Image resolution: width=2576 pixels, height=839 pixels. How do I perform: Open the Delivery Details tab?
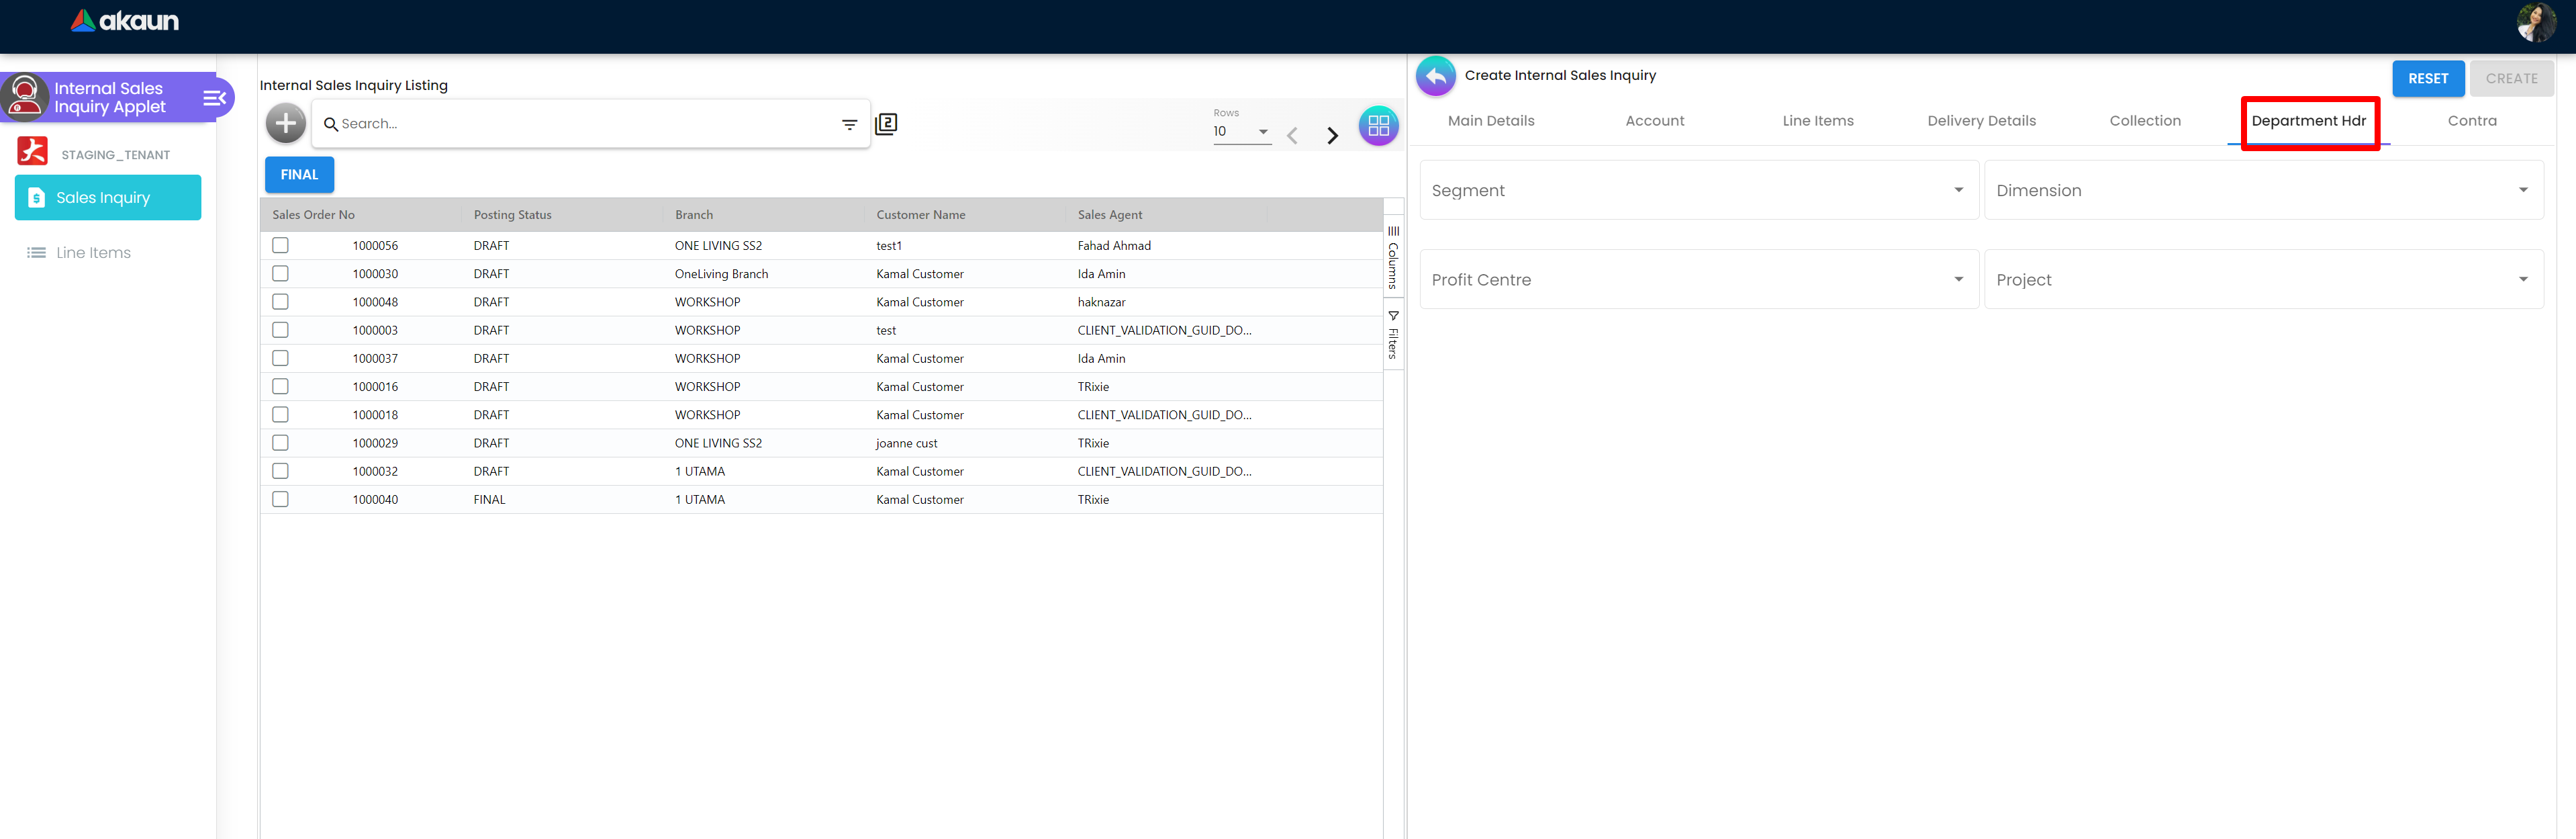1981,121
